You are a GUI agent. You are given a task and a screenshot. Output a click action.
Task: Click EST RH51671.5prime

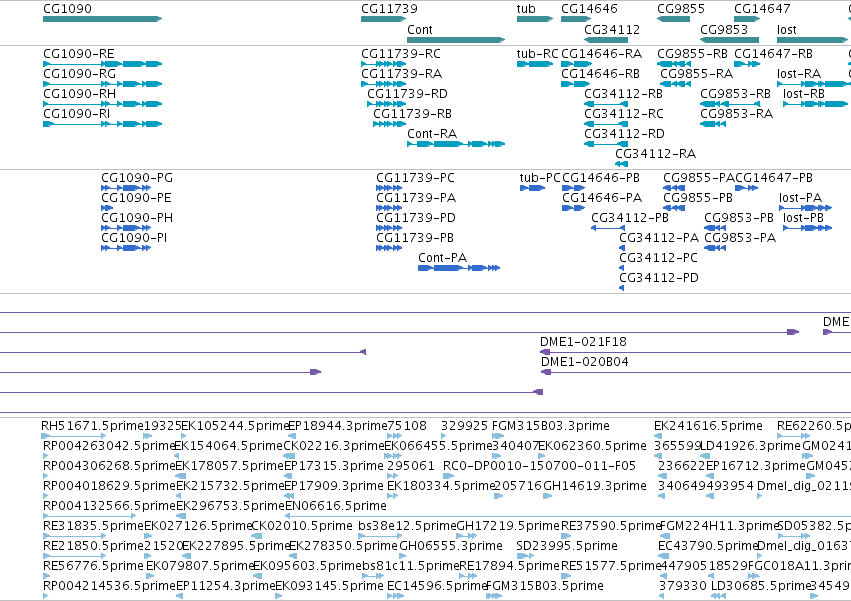(74, 436)
